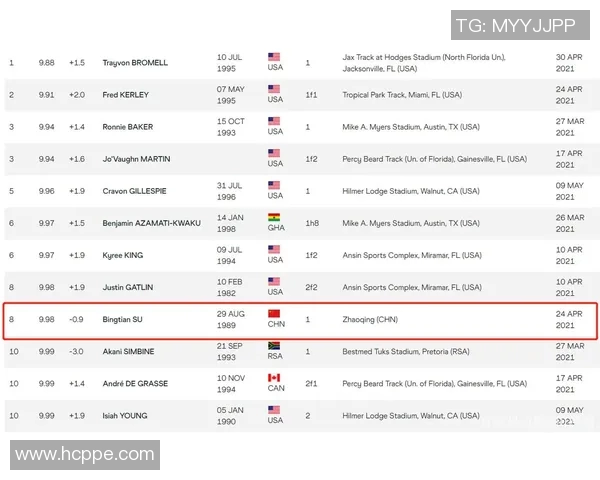The width and height of the screenshot is (600, 480).
Task: Click the USA flag in Trayvon Bromell's row
Action: pyautogui.click(x=274, y=57)
